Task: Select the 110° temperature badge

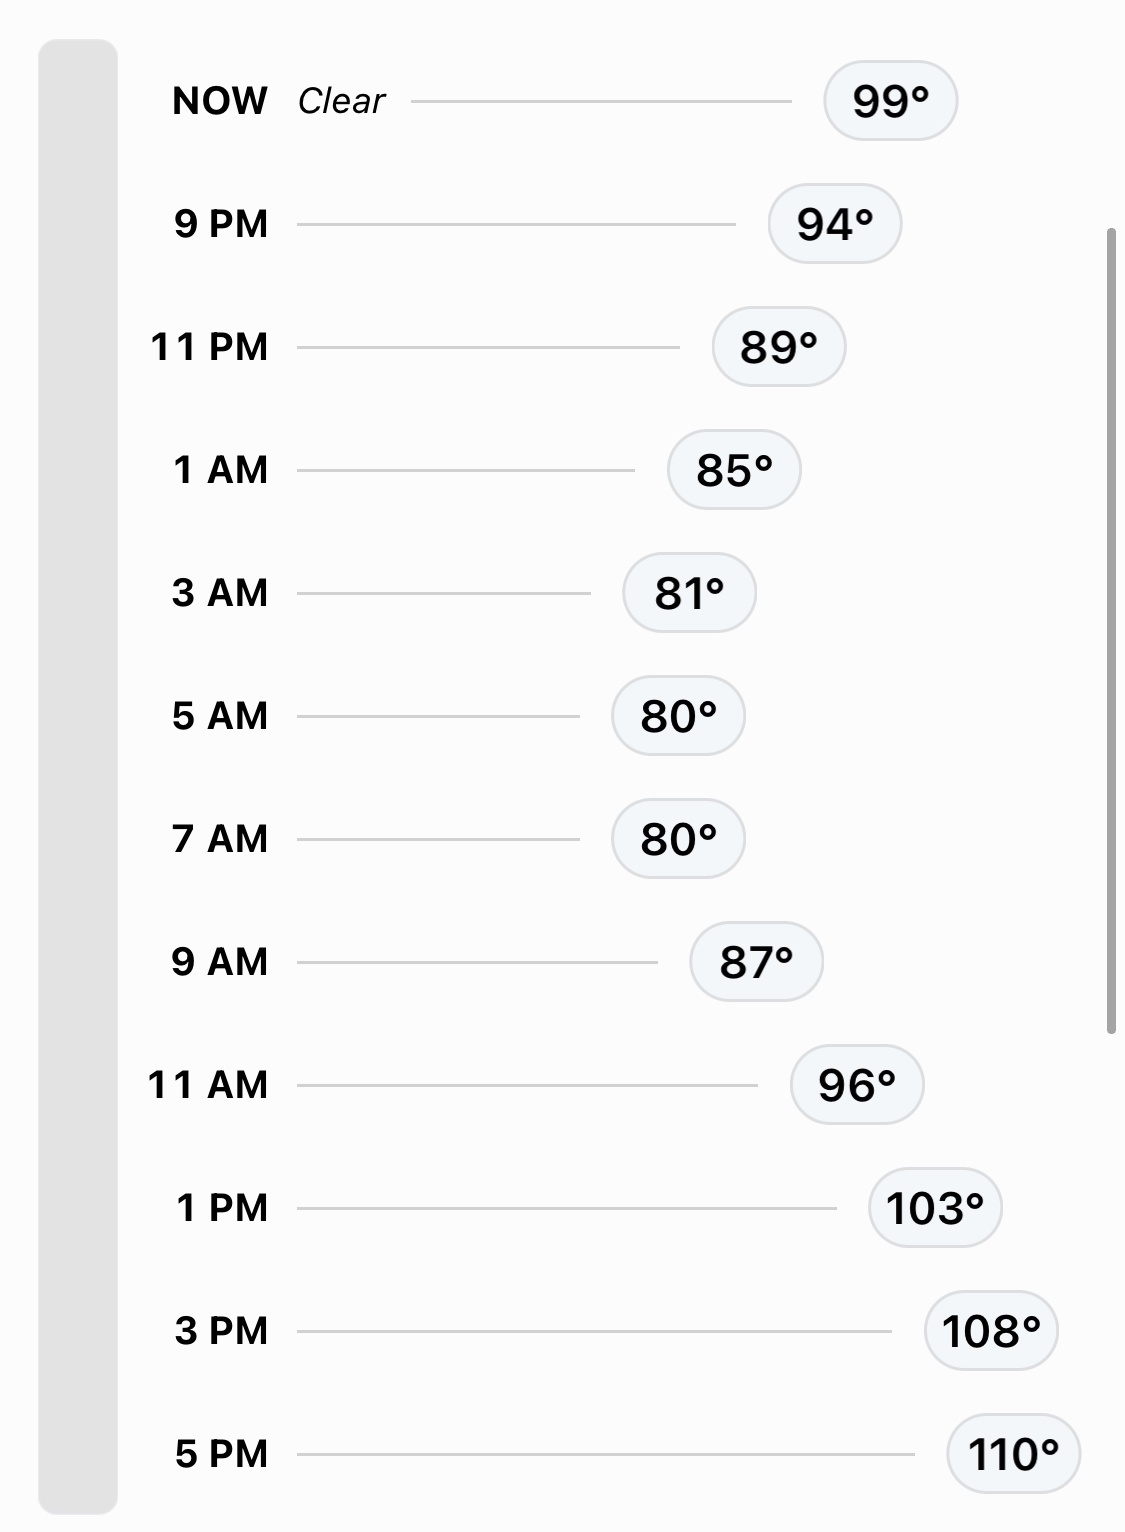Action: pyautogui.click(x=1013, y=1454)
